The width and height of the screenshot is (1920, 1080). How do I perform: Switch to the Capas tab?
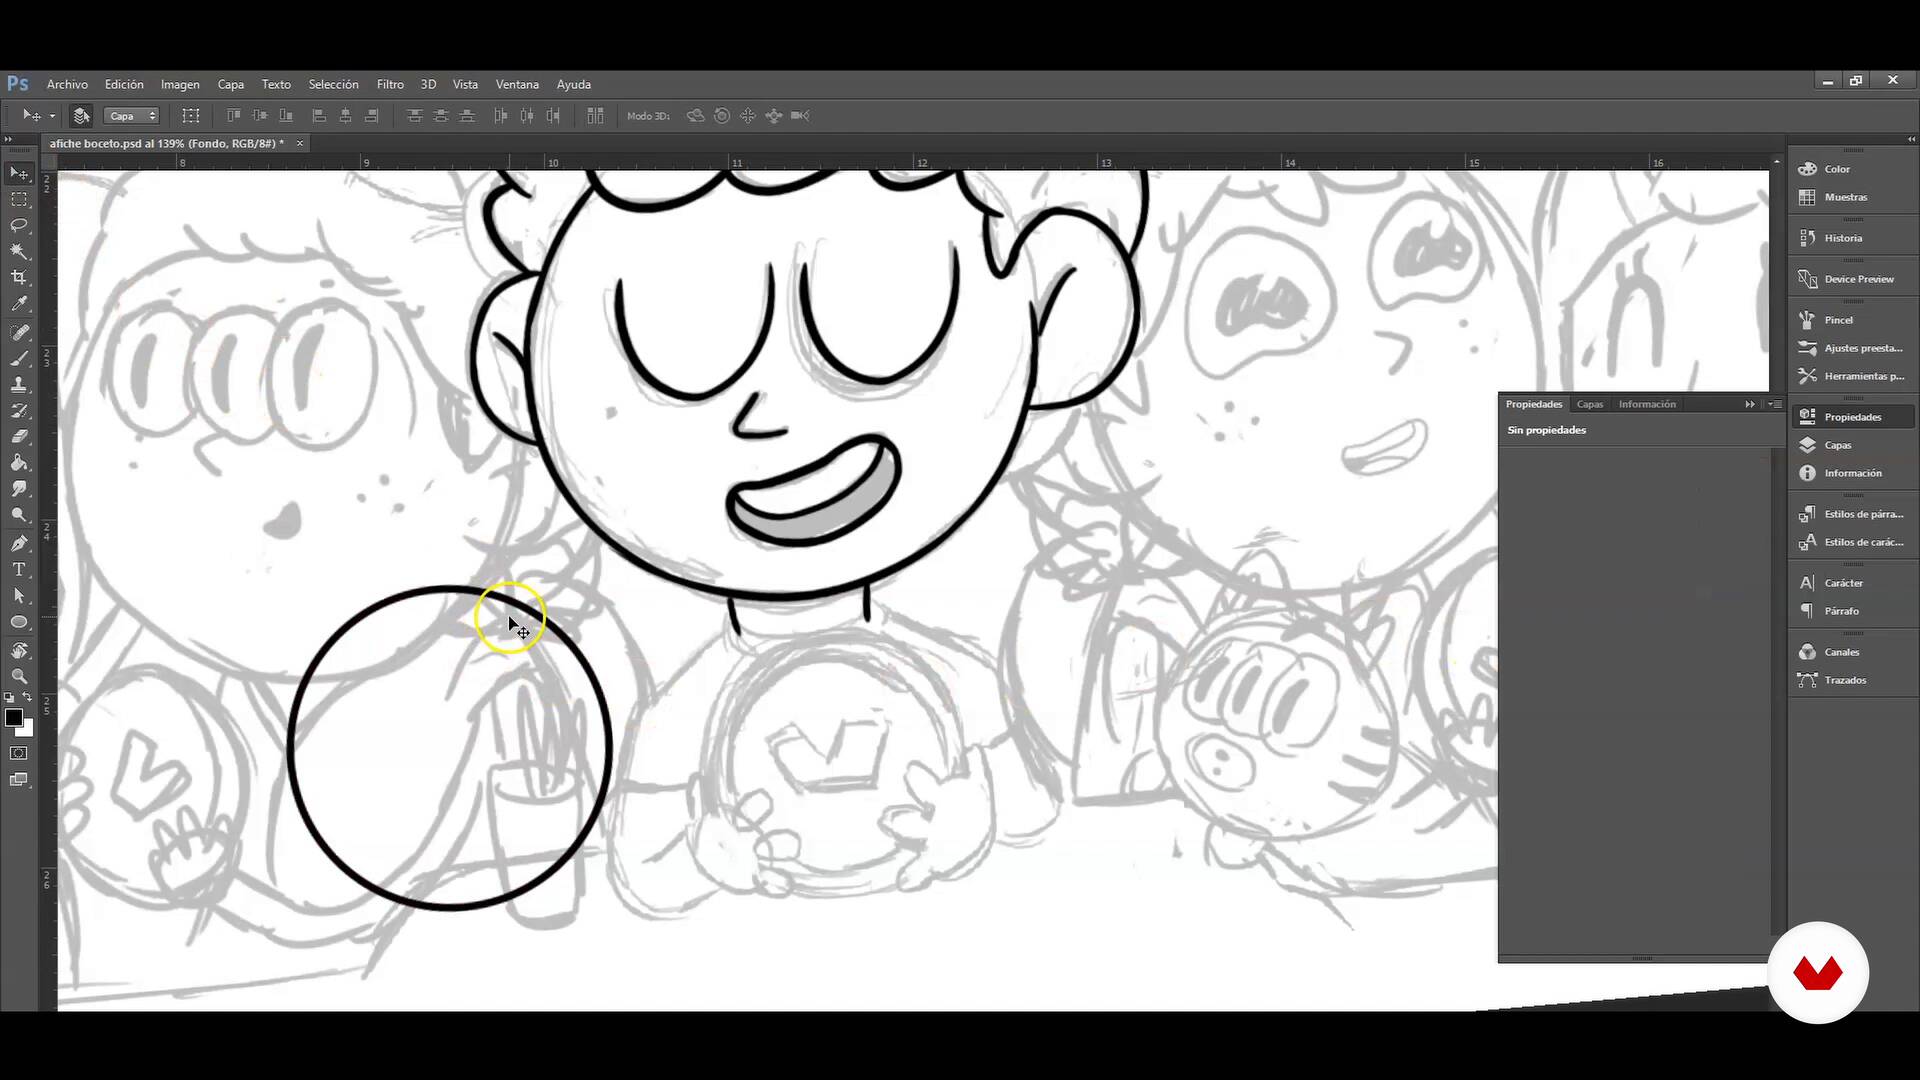point(1589,404)
